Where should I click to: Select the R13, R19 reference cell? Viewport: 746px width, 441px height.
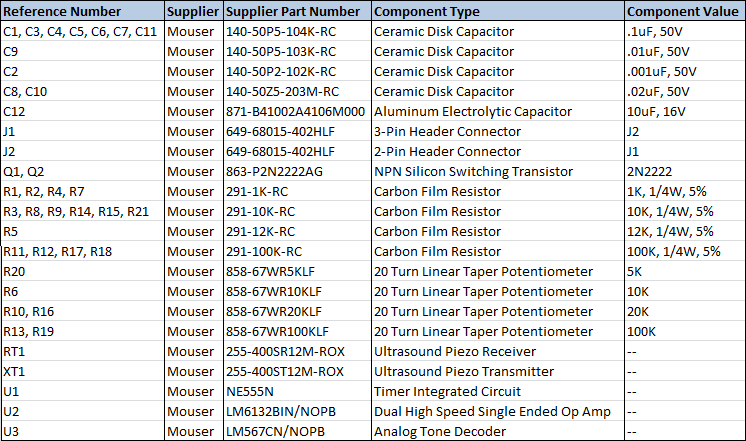tap(83, 331)
